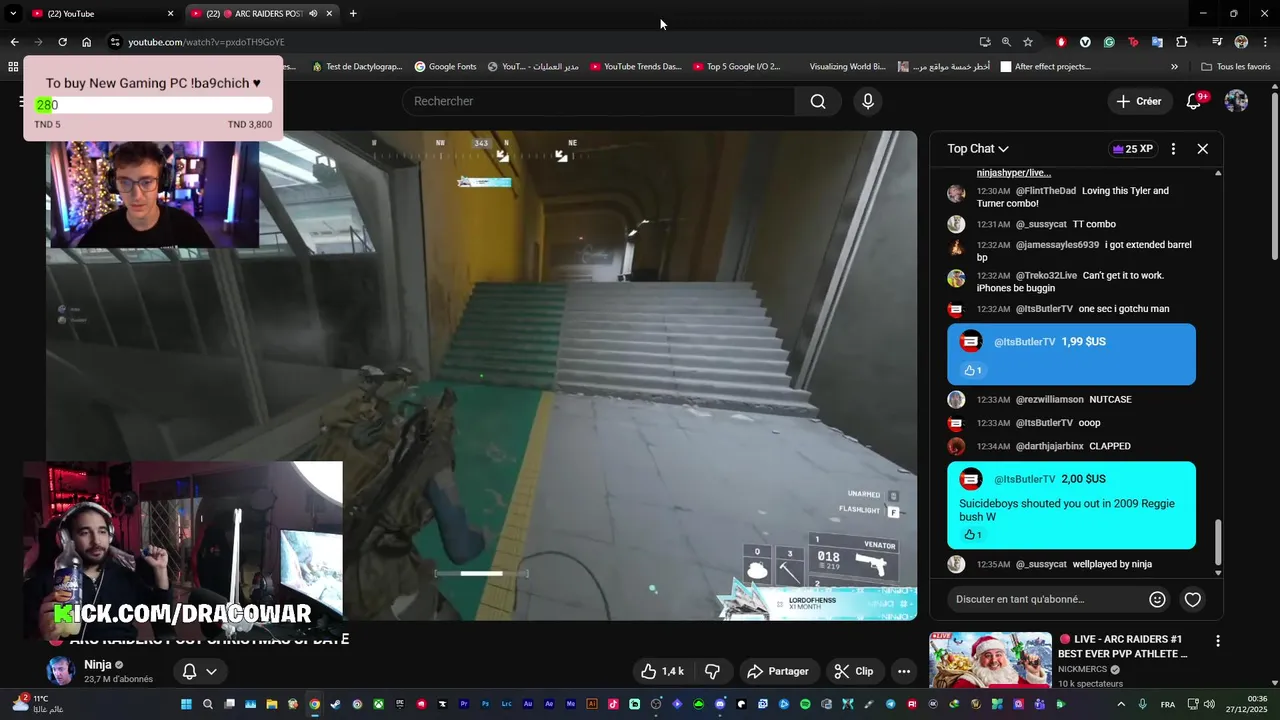Open the emoji picker in chat
Viewport: 1280px width, 720px height.
click(1157, 599)
